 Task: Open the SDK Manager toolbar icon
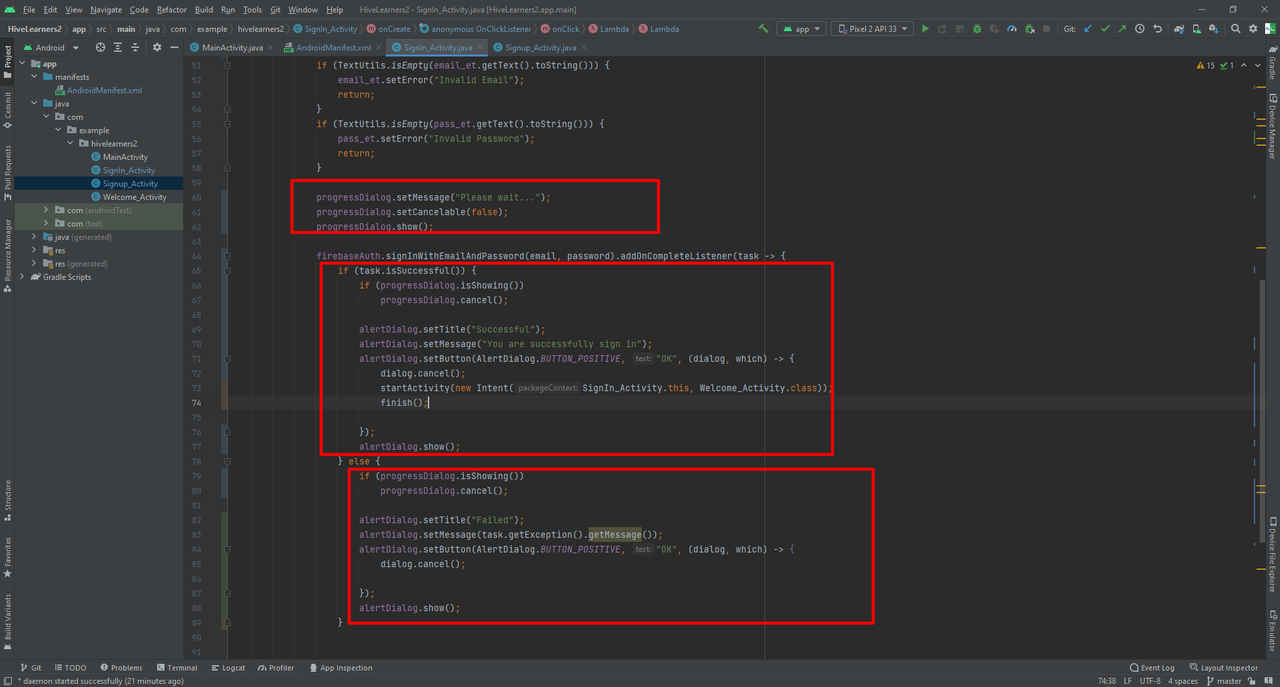point(1214,29)
